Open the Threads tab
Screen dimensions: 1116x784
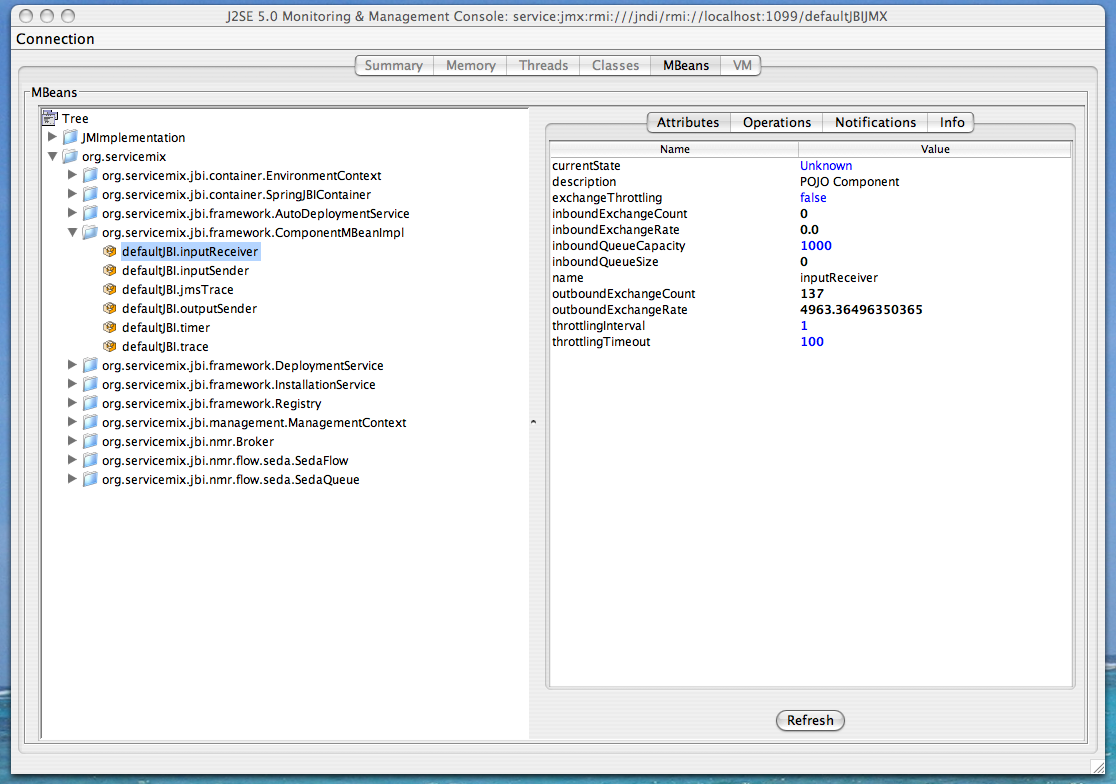pos(543,65)
